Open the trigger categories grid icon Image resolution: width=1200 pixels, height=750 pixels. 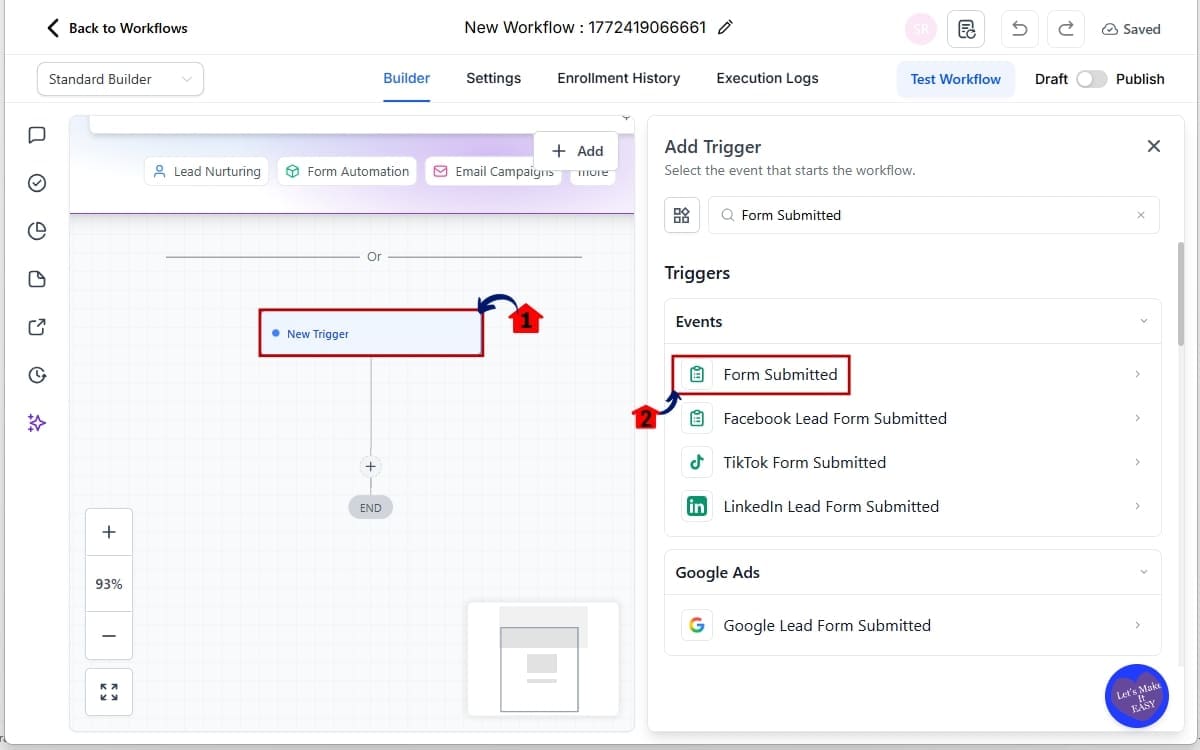pyautogui.click(x=681, y=215)
